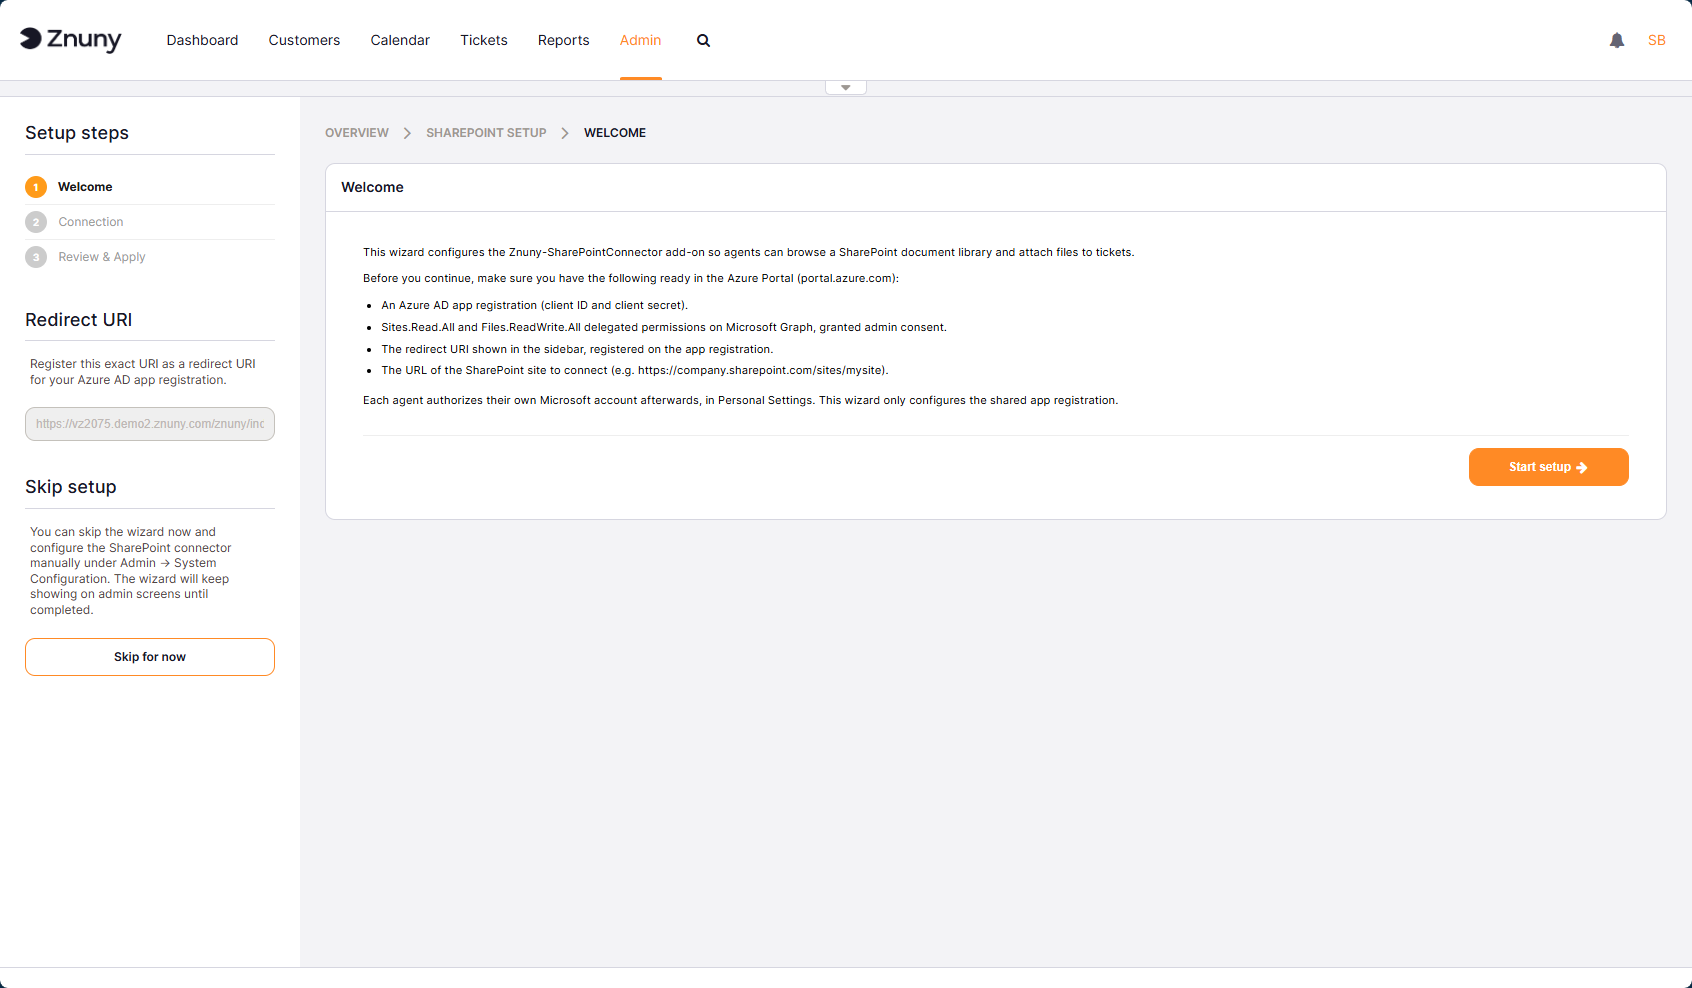Open the Tickets menu
The image size is (1692, 988).
(484, 40)
